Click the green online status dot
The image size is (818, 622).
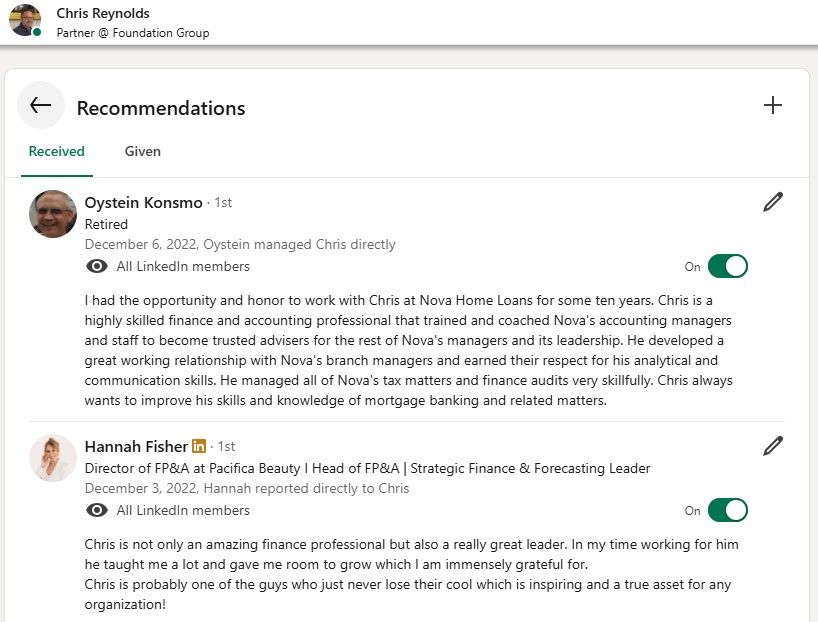[x=37, y=32]
